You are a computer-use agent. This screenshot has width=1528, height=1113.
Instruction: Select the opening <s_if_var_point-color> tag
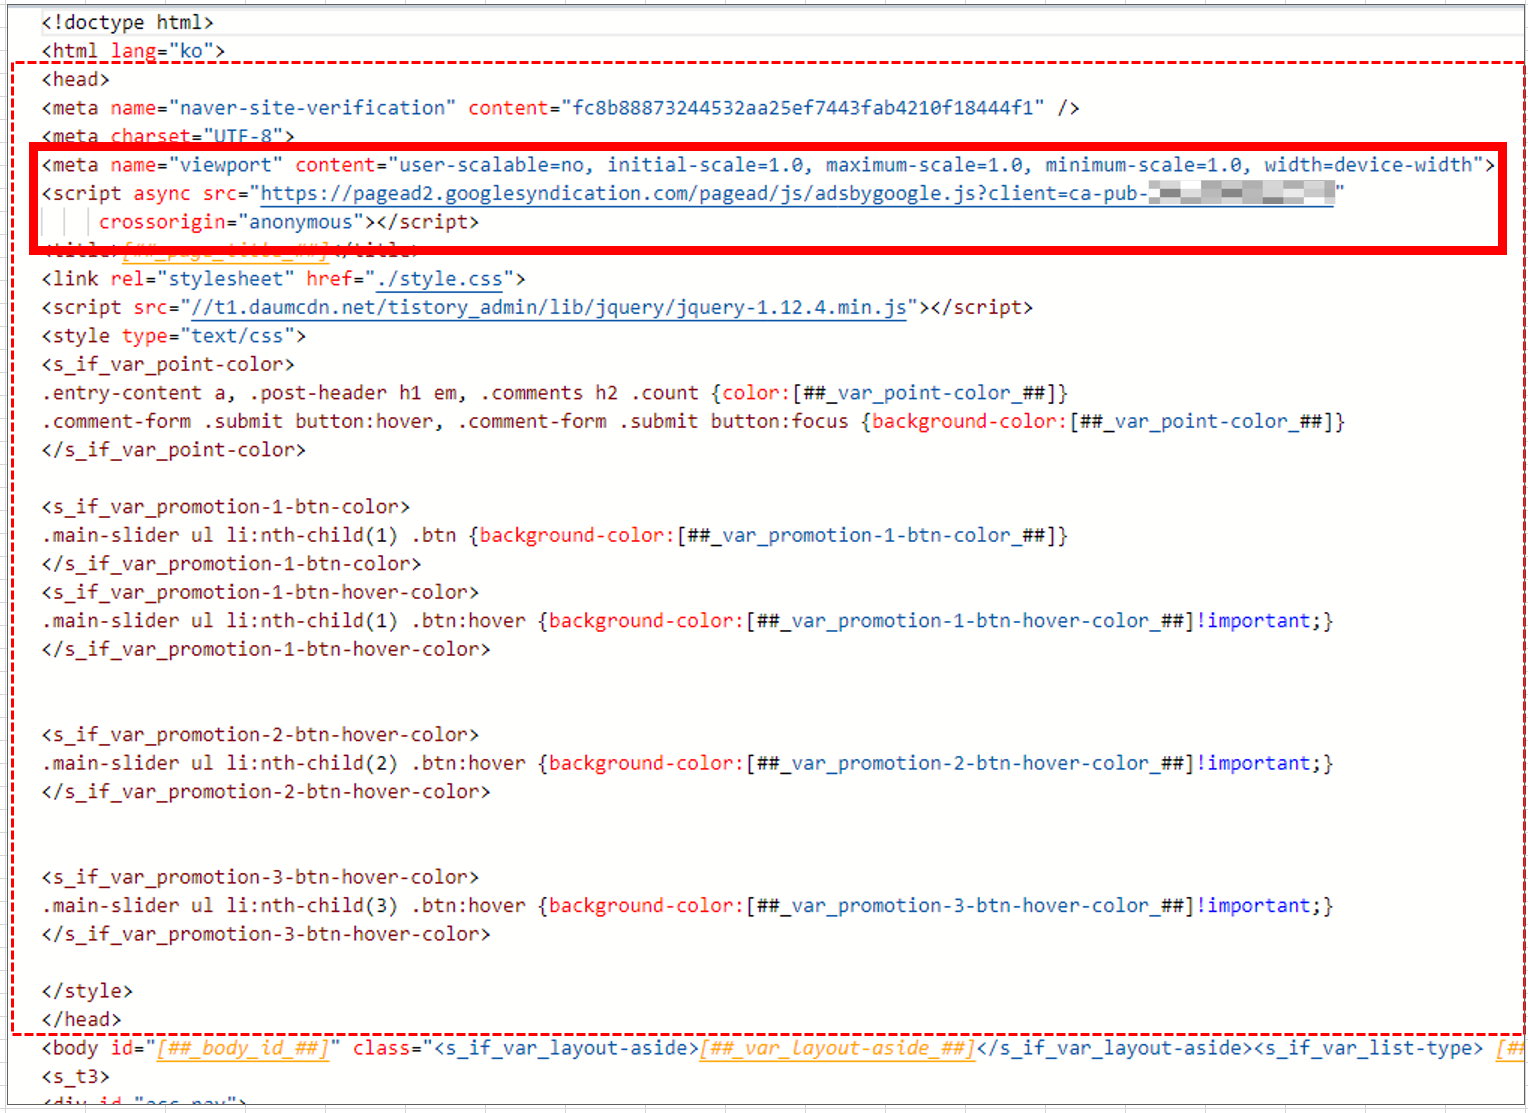pos(168,365)
